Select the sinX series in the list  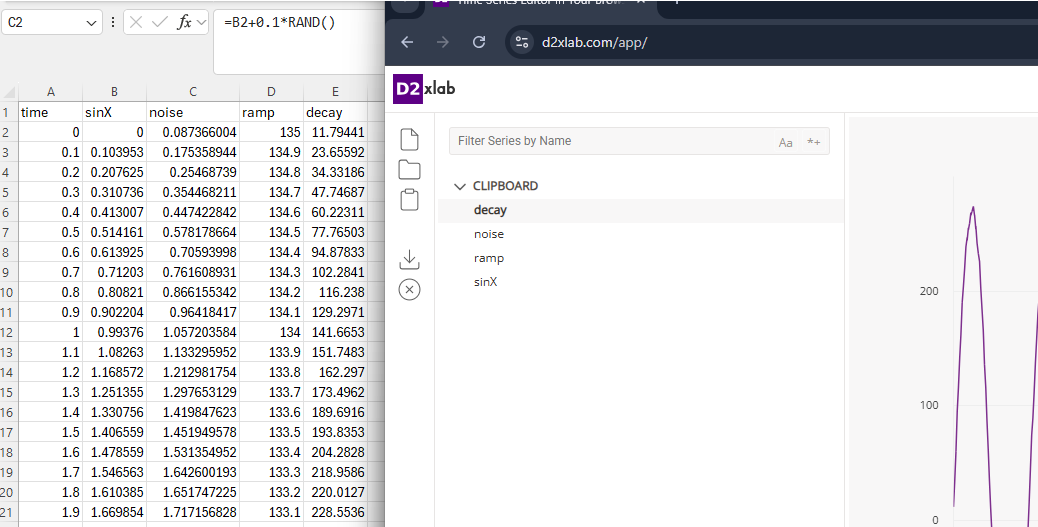485,282
